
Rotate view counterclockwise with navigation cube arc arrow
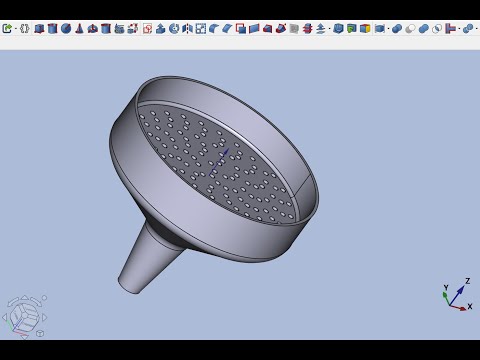pyautogui.click(x=12, y=302)
